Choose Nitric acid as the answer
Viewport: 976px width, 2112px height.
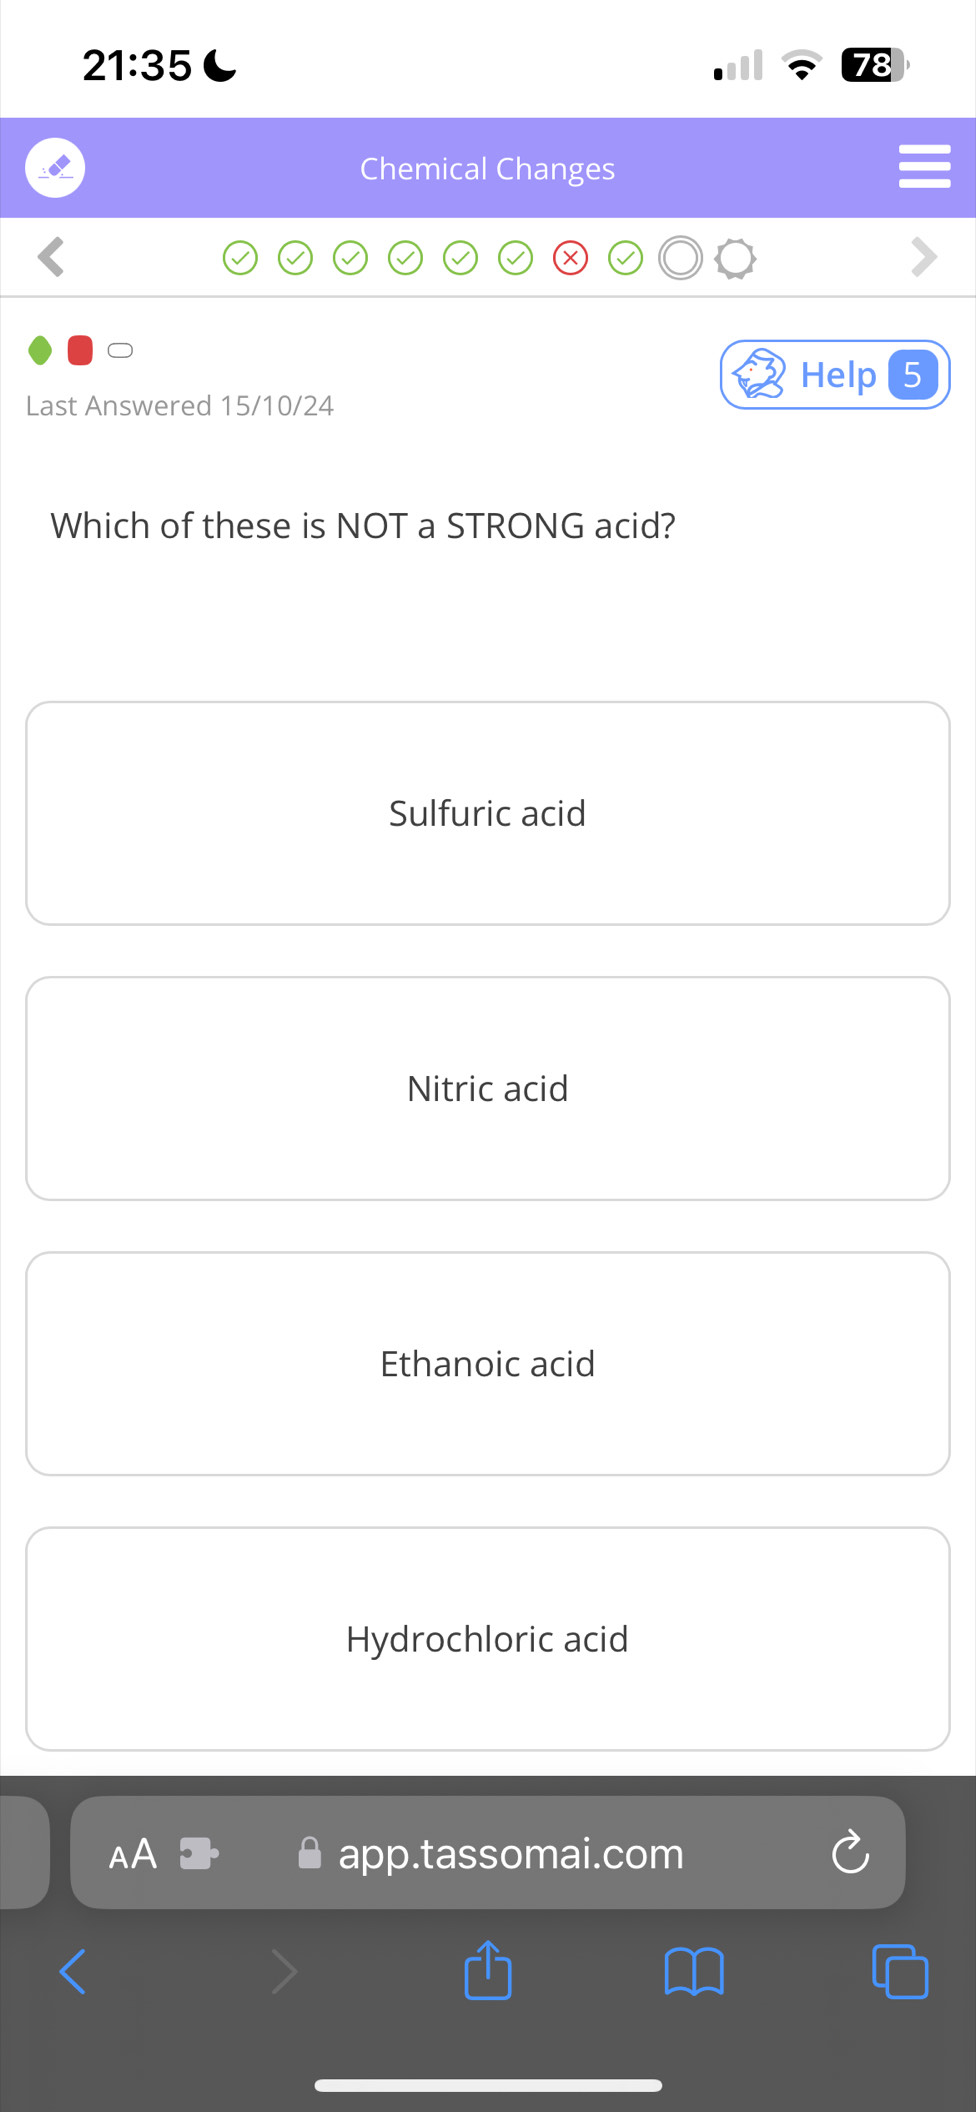(488, 1088)
